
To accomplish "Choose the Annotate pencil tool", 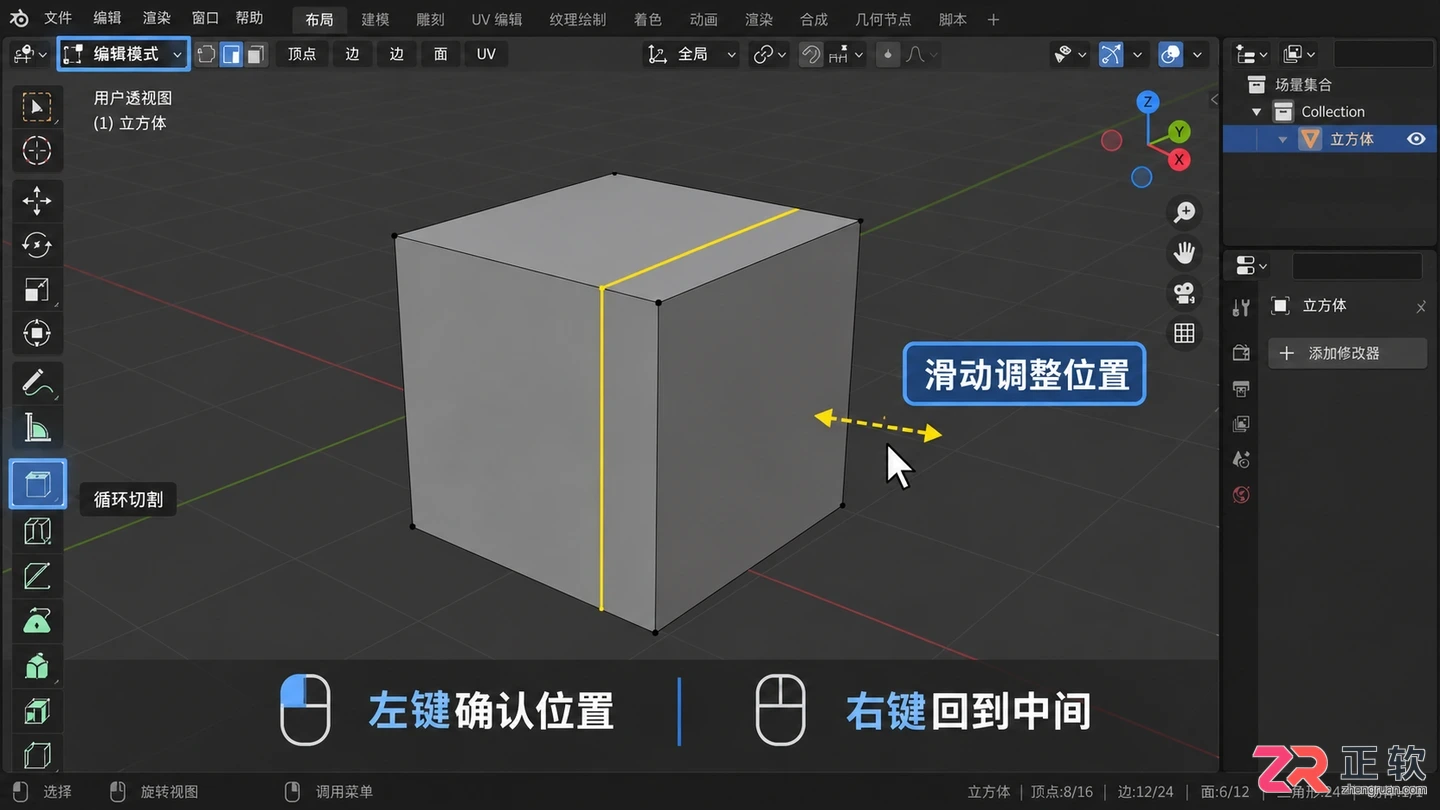I will (37, 381).
